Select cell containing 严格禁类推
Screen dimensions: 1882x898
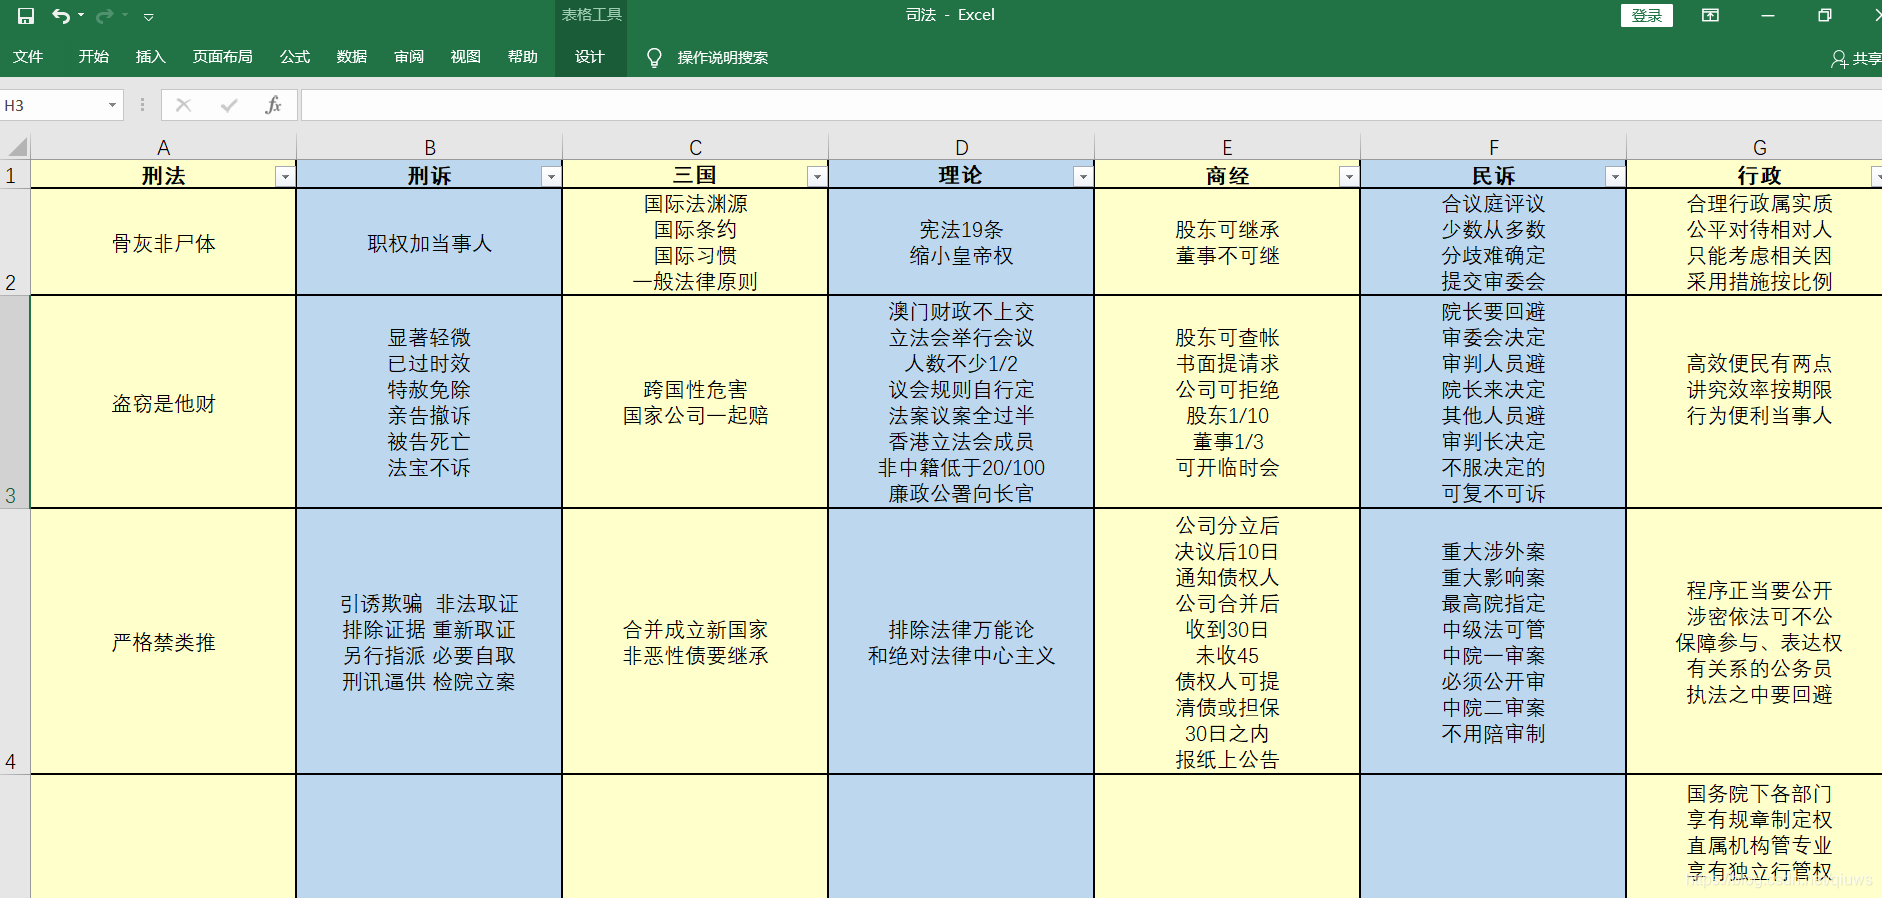pos(164,642)
